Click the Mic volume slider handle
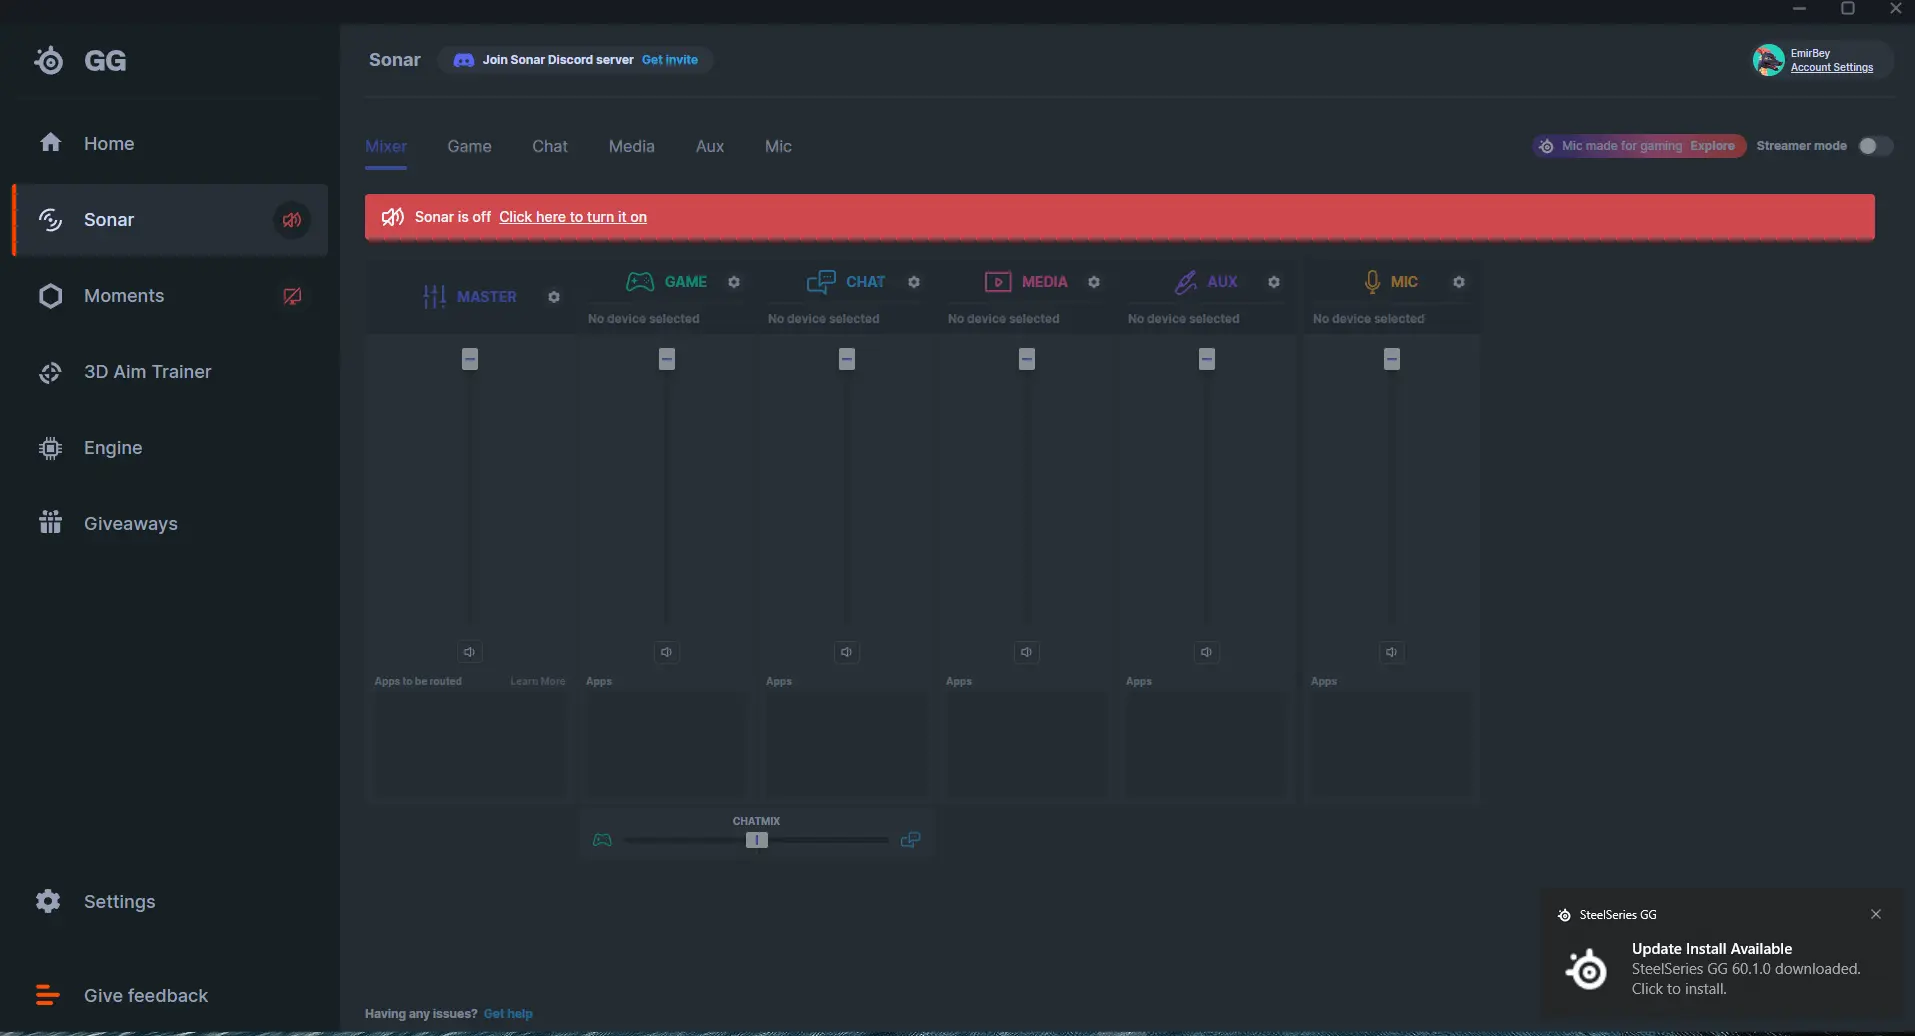Image resolution: width=1915 pixels, height=1036 pixels. pyautogui.click(x=1392, y=359)
